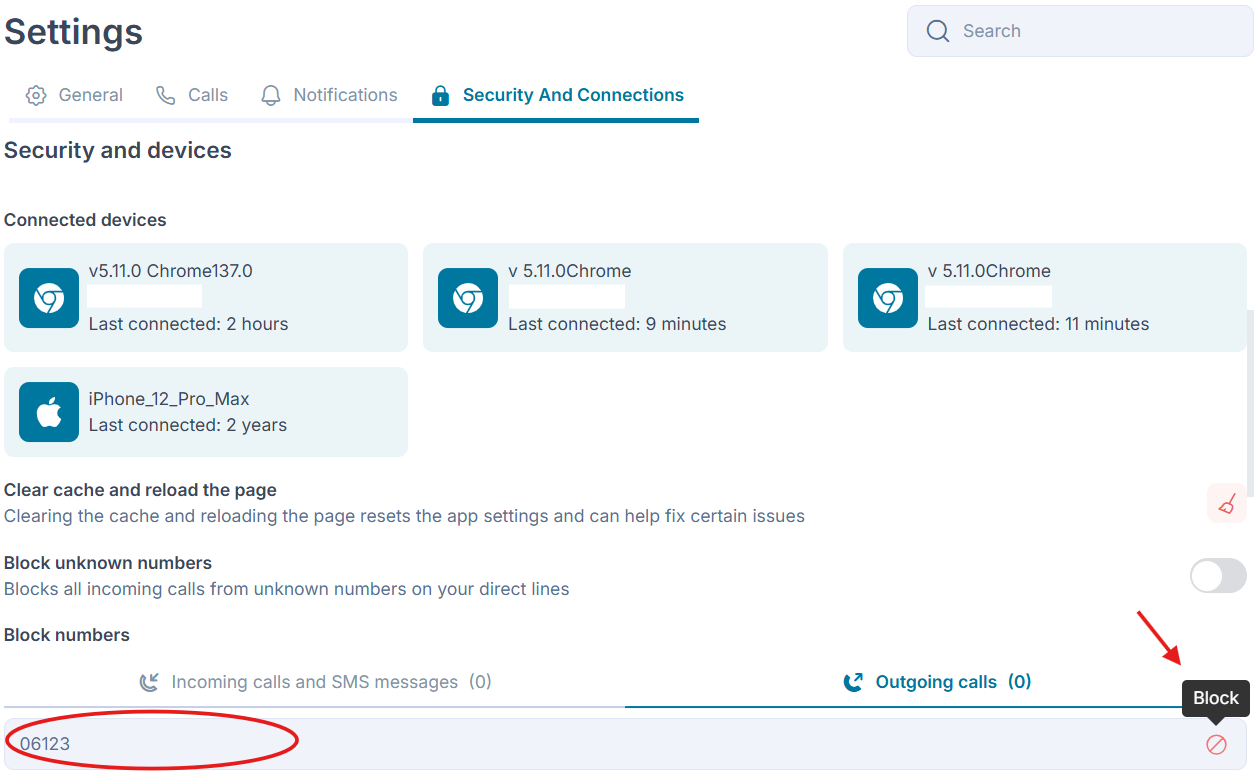Screen dimensions: 1256x773
Task: Click the Chrome icon of device connected 9 minutes ago
Action: point(468,298)
